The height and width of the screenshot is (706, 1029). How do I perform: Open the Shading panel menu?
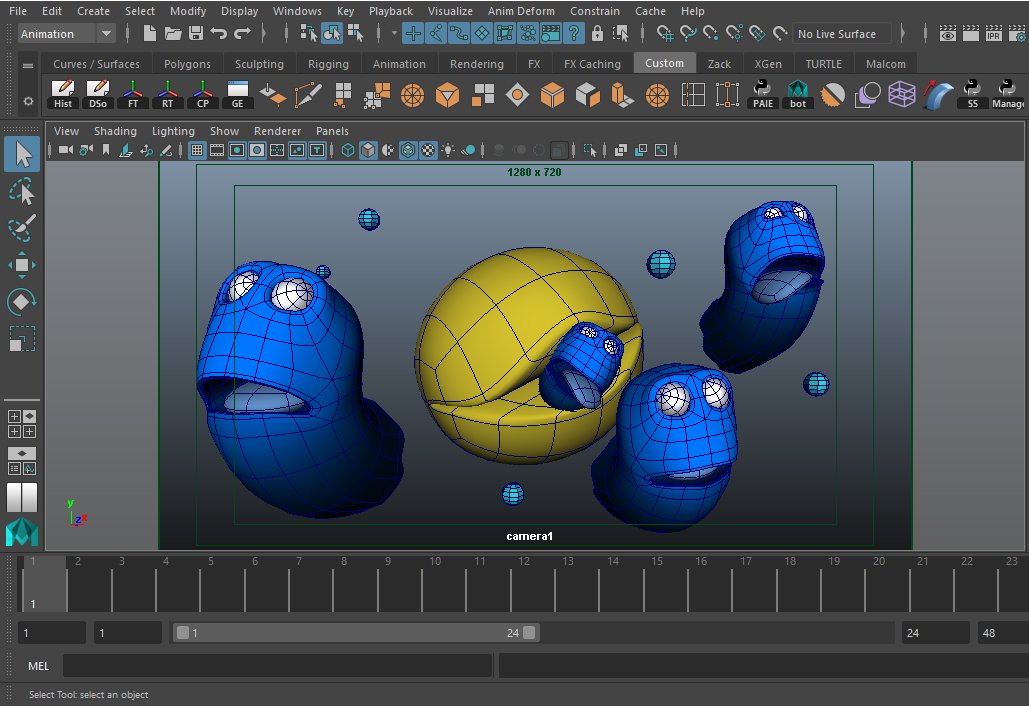[115, 131]
